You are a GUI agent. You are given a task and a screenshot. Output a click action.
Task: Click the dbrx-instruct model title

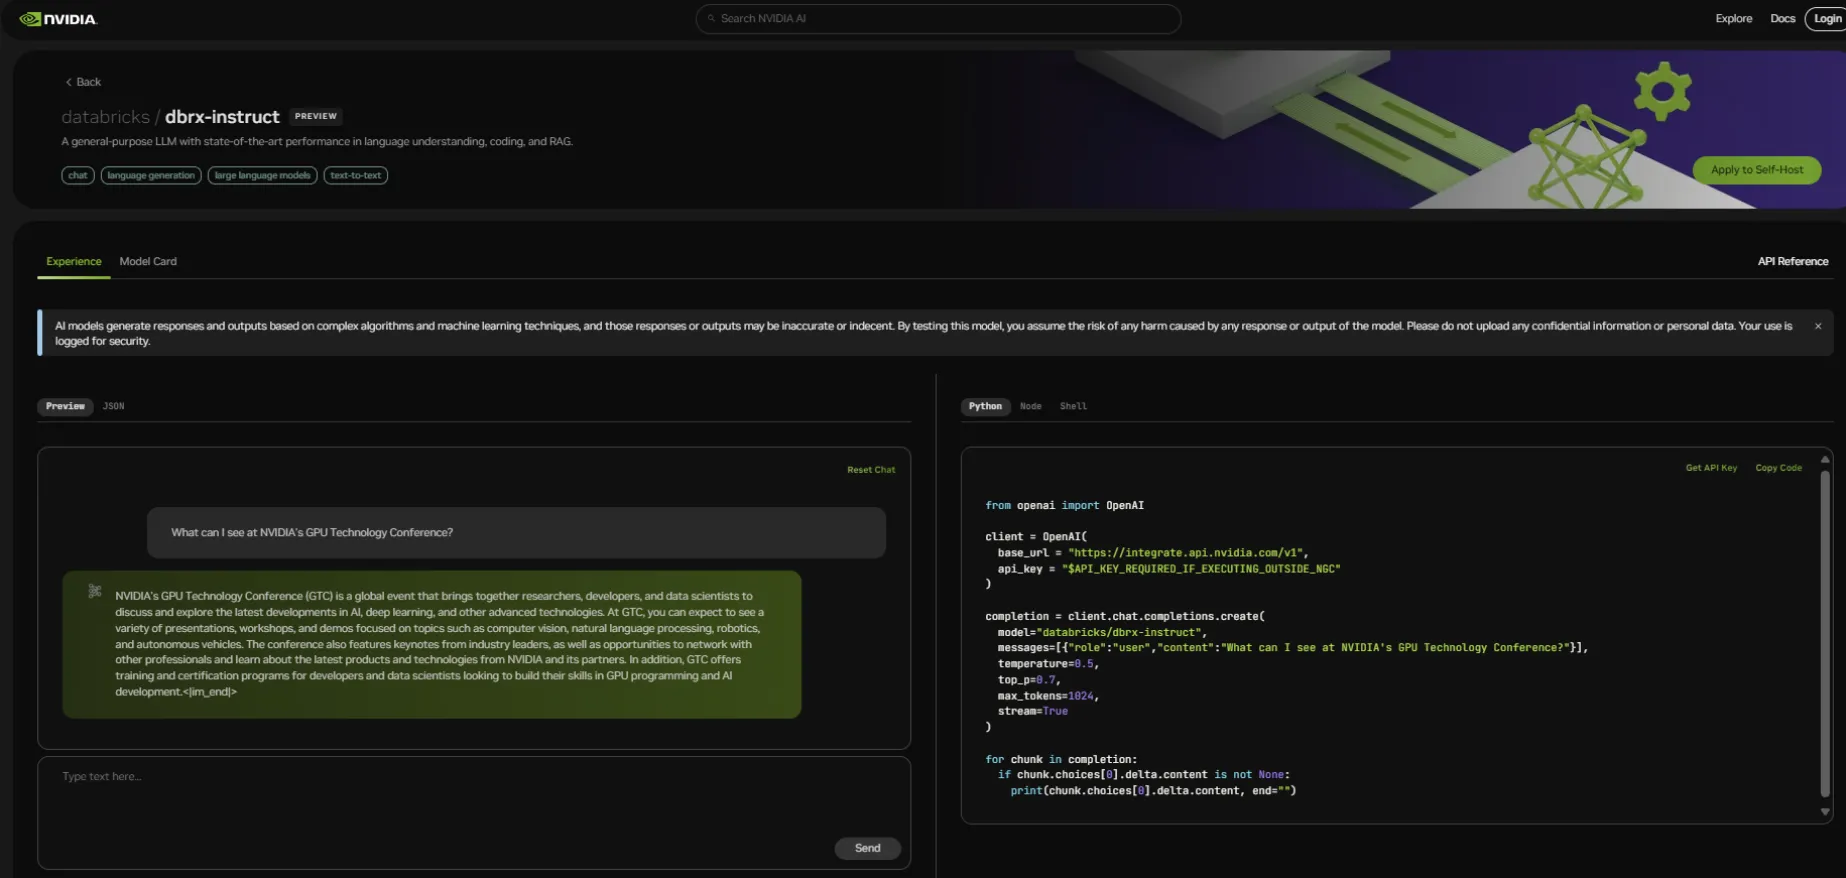(x=222, y=117)
